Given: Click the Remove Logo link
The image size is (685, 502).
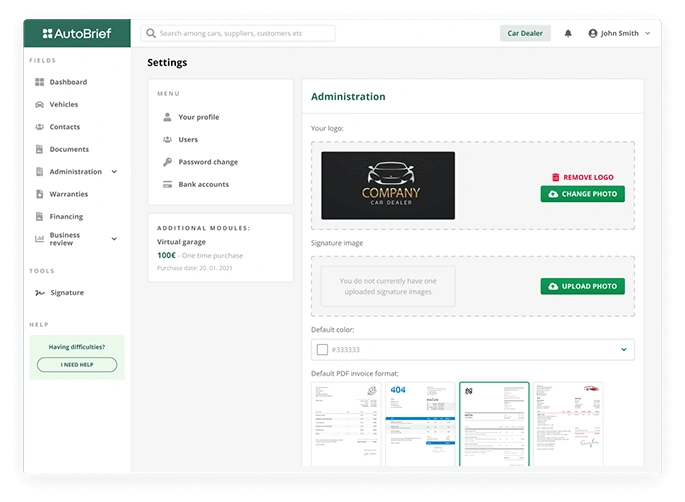Looking at the screenshot, I should [x=582, y=177].
